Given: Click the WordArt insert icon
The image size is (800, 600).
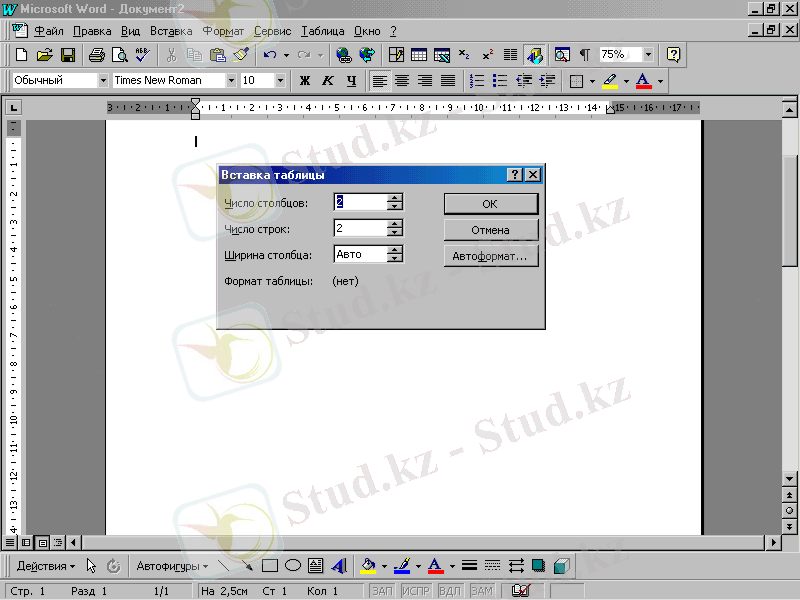Looking at the screenshot, I should click(x=338, y=566).
